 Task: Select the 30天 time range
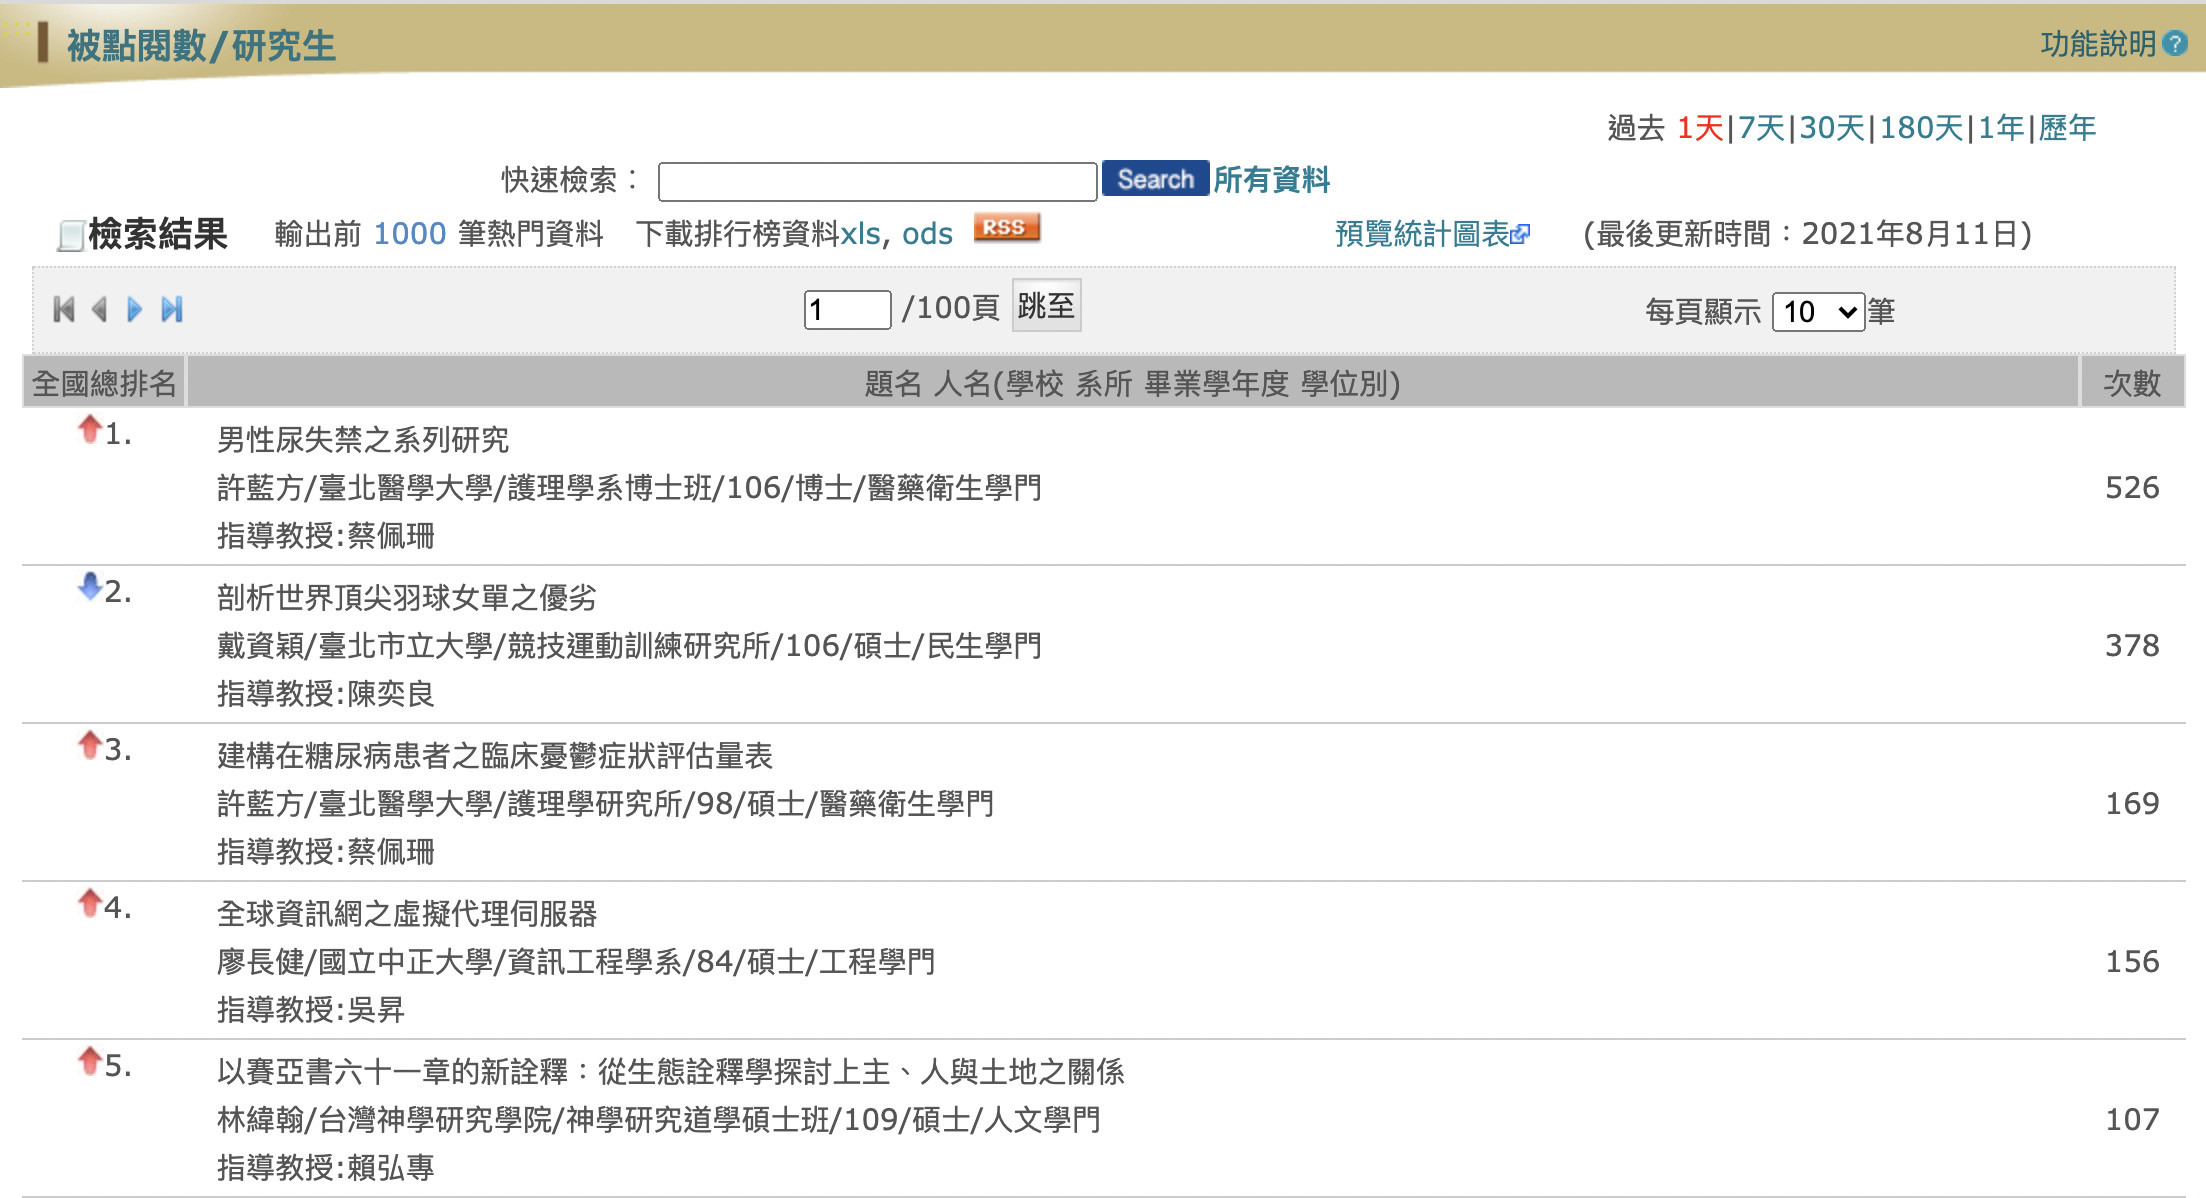tap(1832, 128)
